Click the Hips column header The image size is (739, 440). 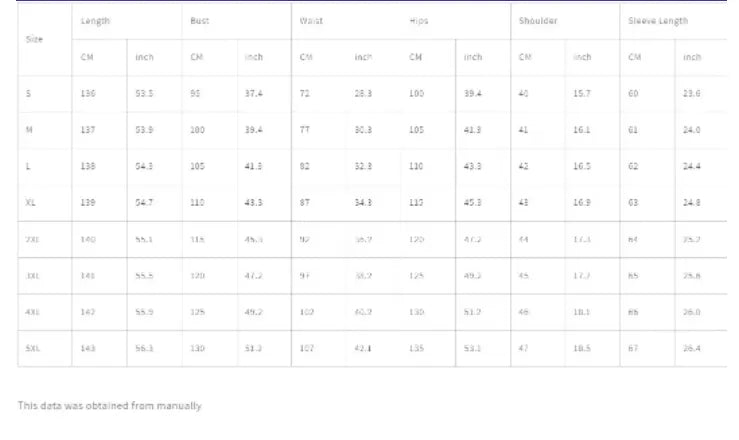419,21
